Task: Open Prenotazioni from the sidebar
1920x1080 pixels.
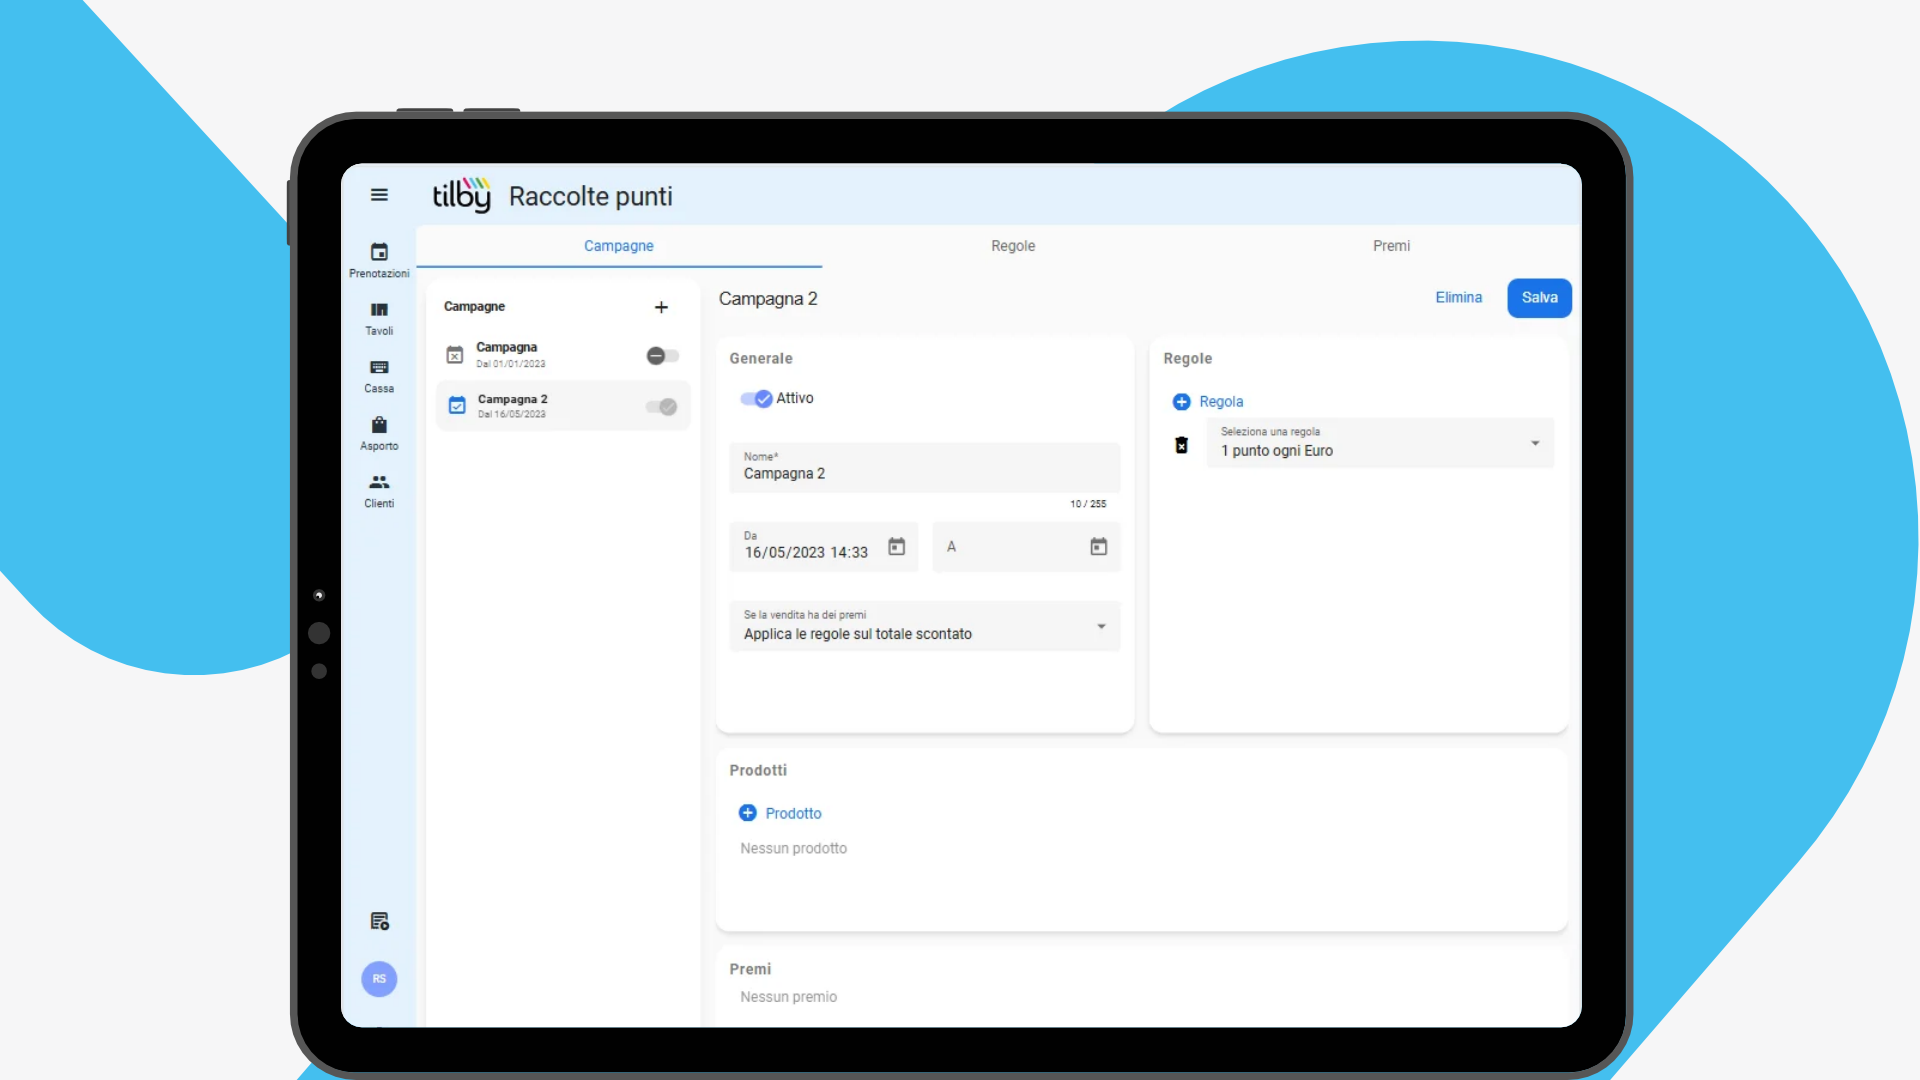Action: [x=379, y=260]
